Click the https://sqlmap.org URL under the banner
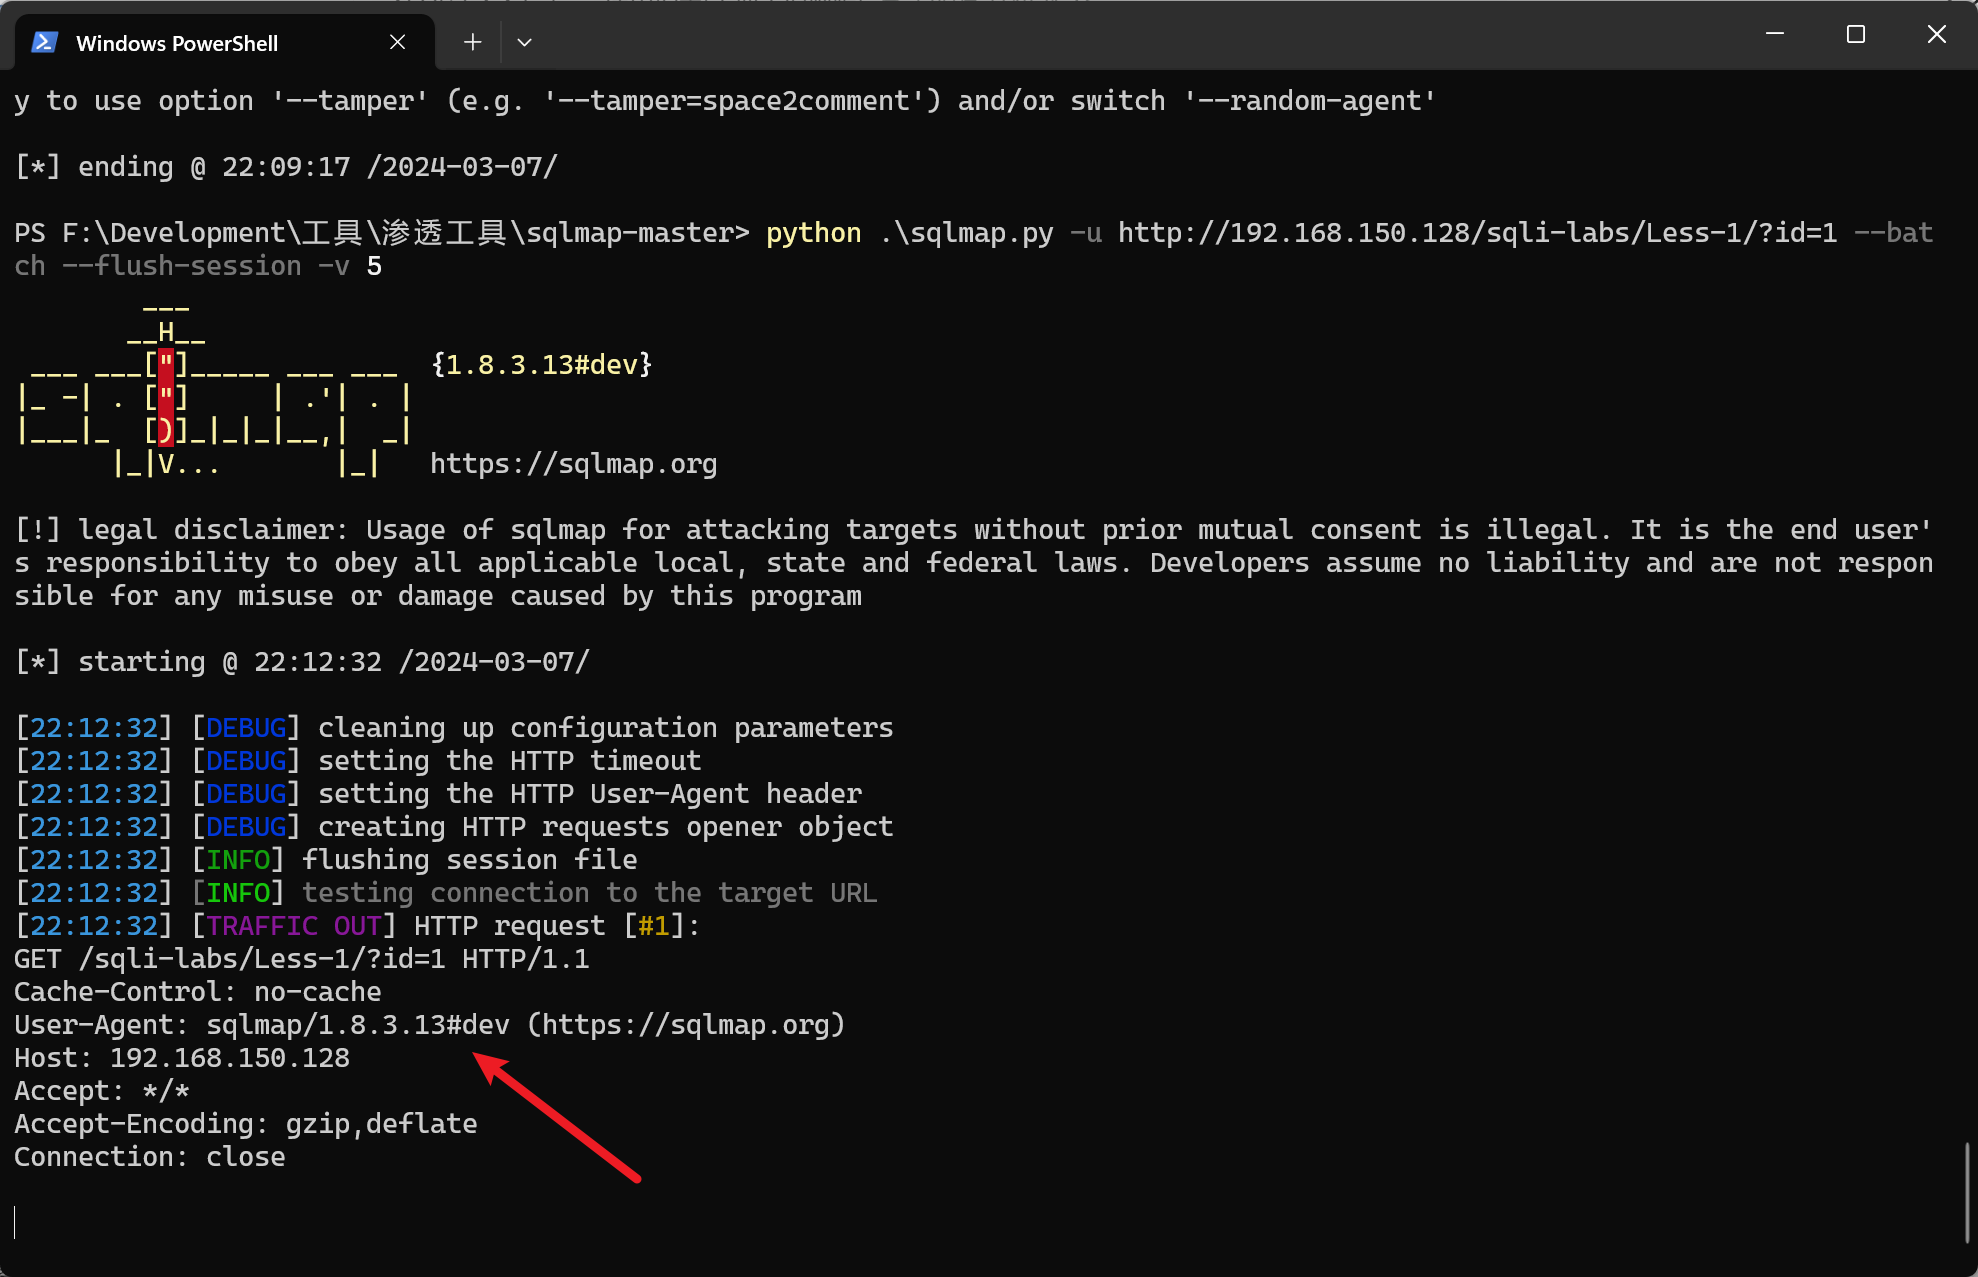Viewport: 1978px width, 1277px height. [574, 464]
